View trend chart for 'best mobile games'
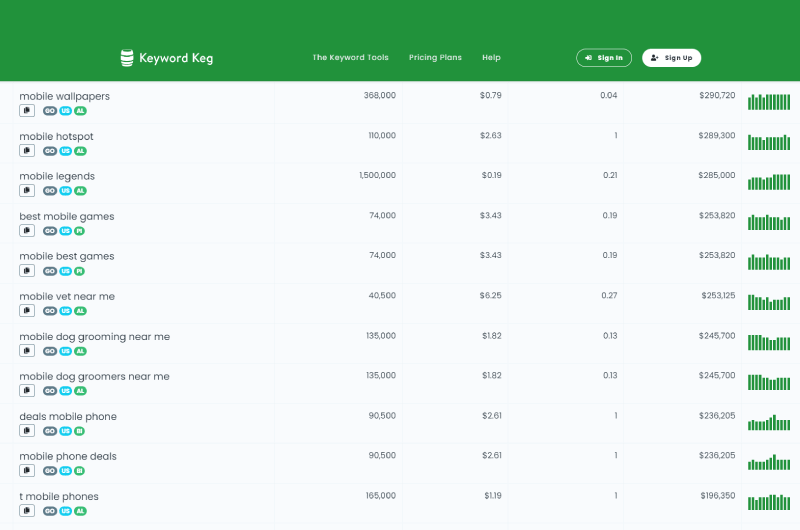Viewport: 800px width, 530px height. (x=769, y=222)
